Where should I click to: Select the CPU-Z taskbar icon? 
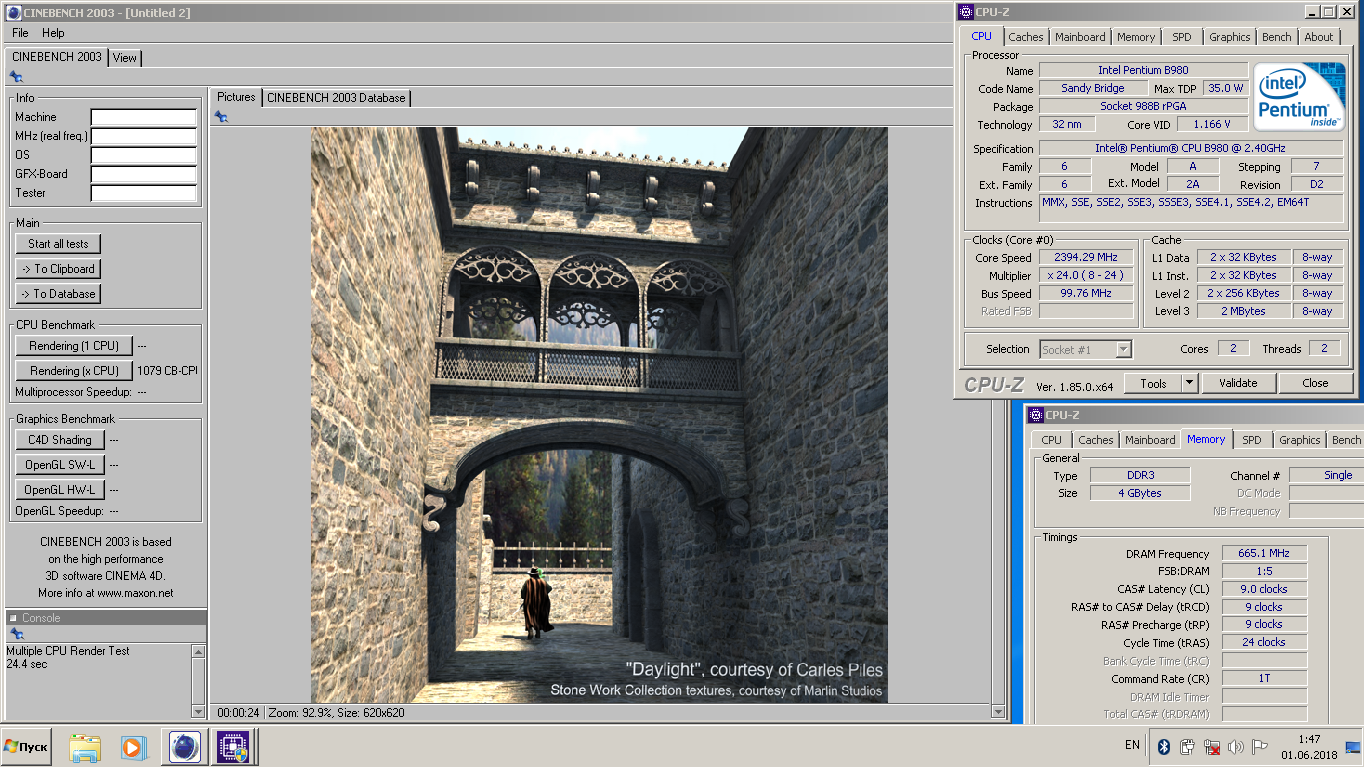click(x=234, y=747)
